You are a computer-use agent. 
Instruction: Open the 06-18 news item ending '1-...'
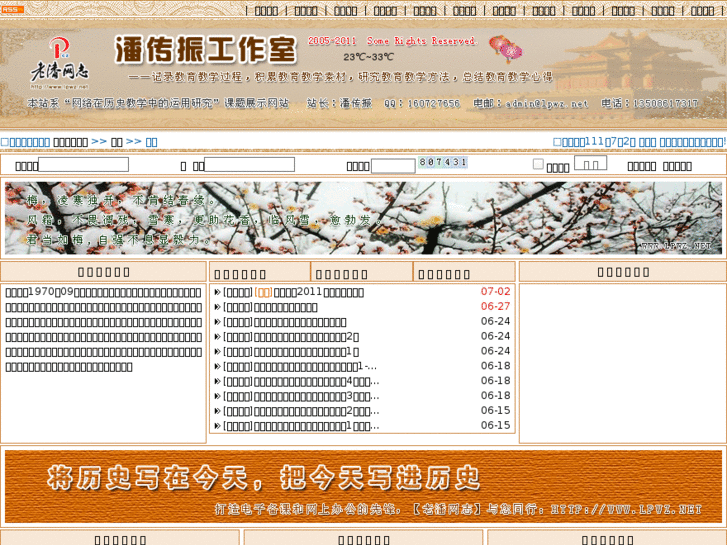[x=315, y=366]
